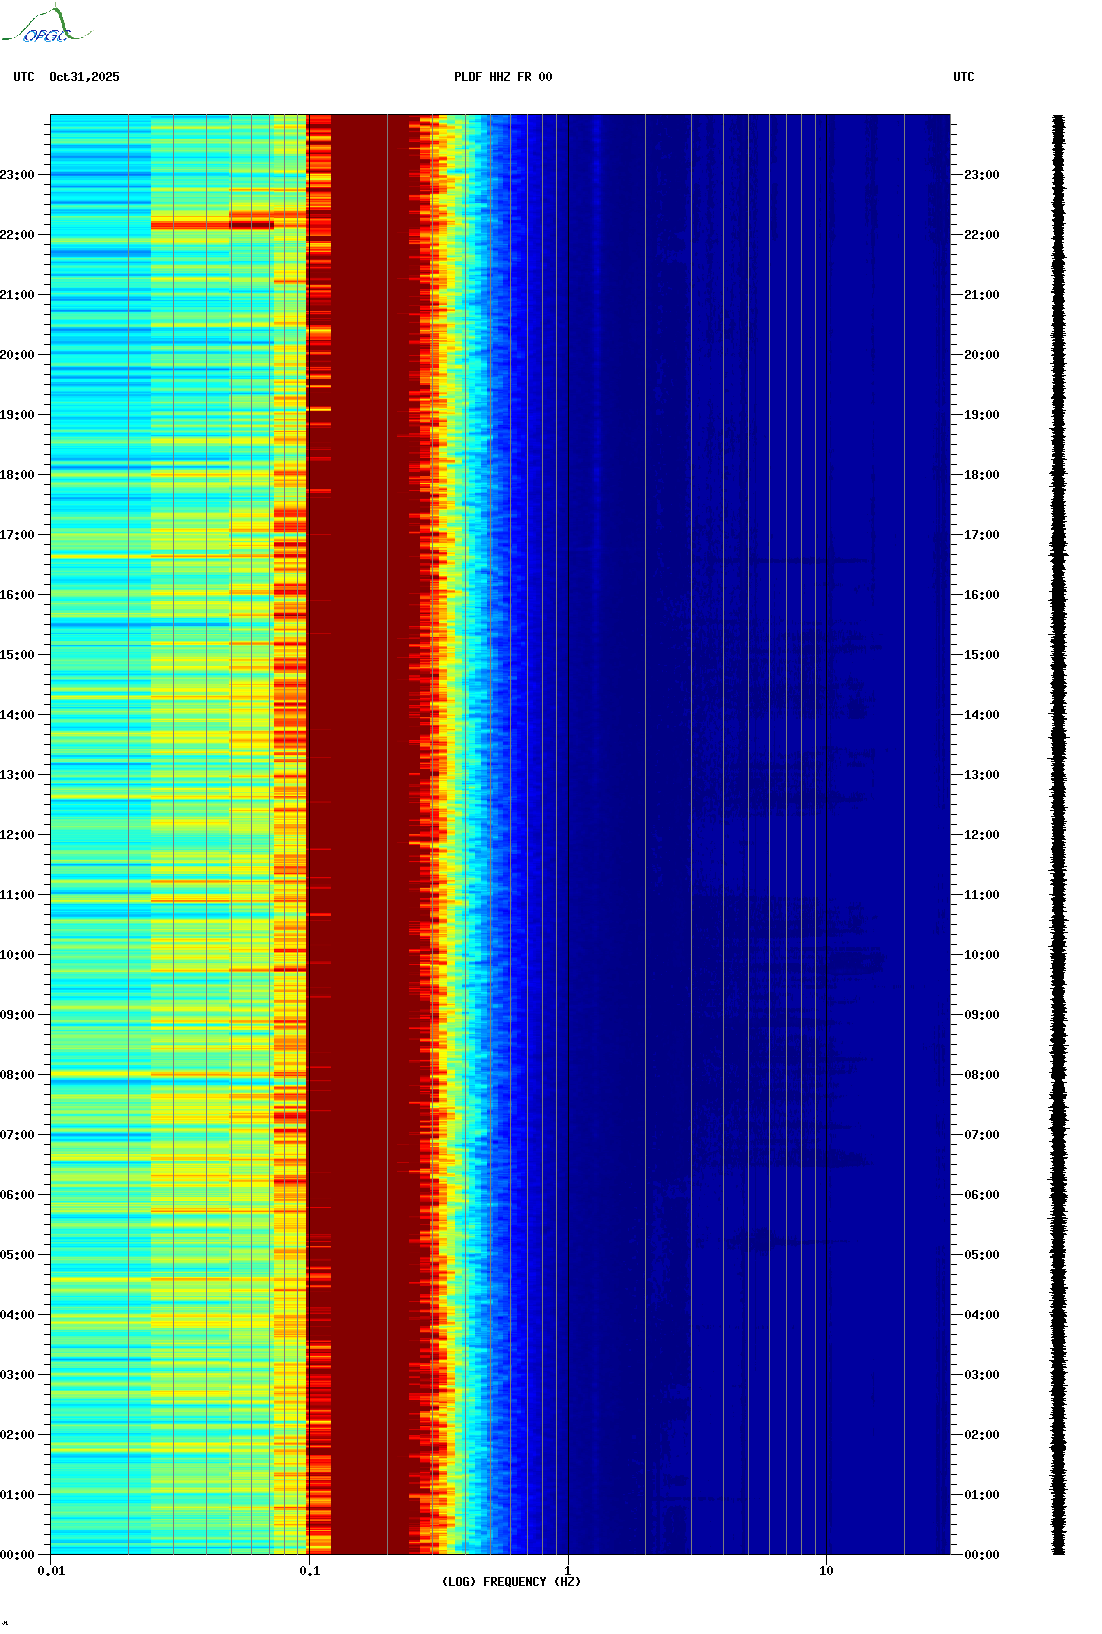Click 16:00 on the left time axis
1102x1634 pixels.
pyautogui.click(x=17, y=595)
